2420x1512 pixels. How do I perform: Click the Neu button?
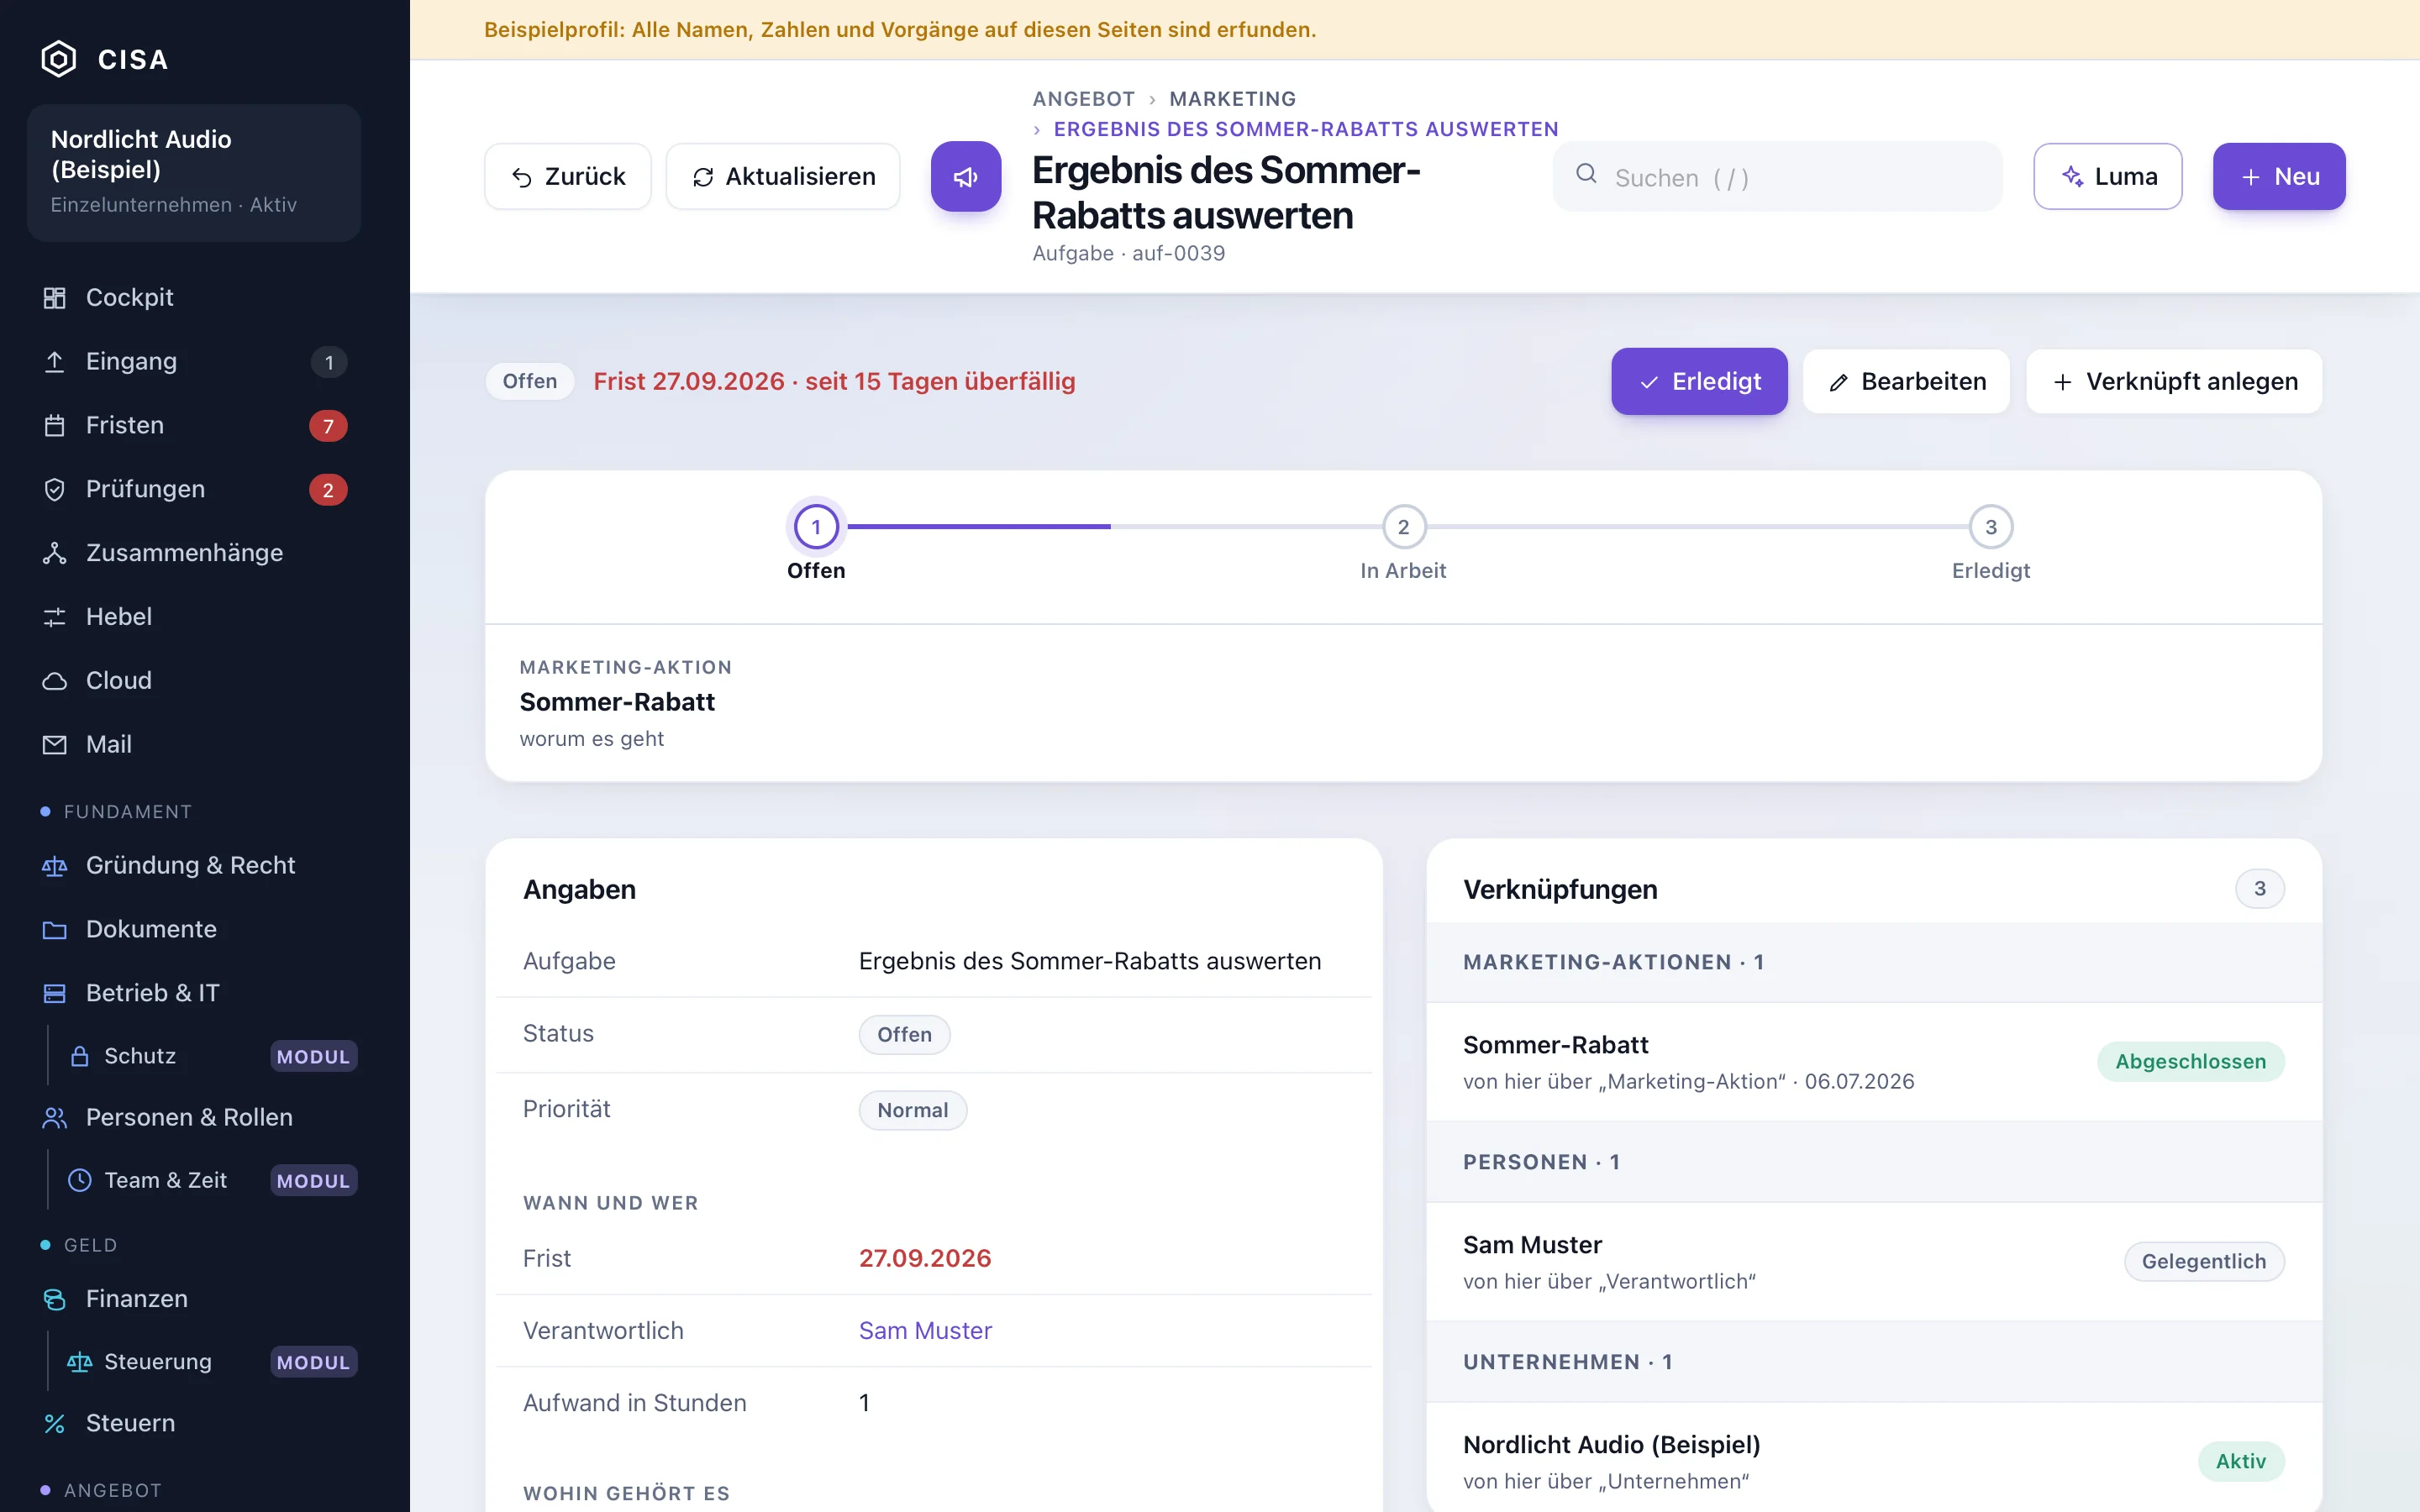coord(2279,176)
